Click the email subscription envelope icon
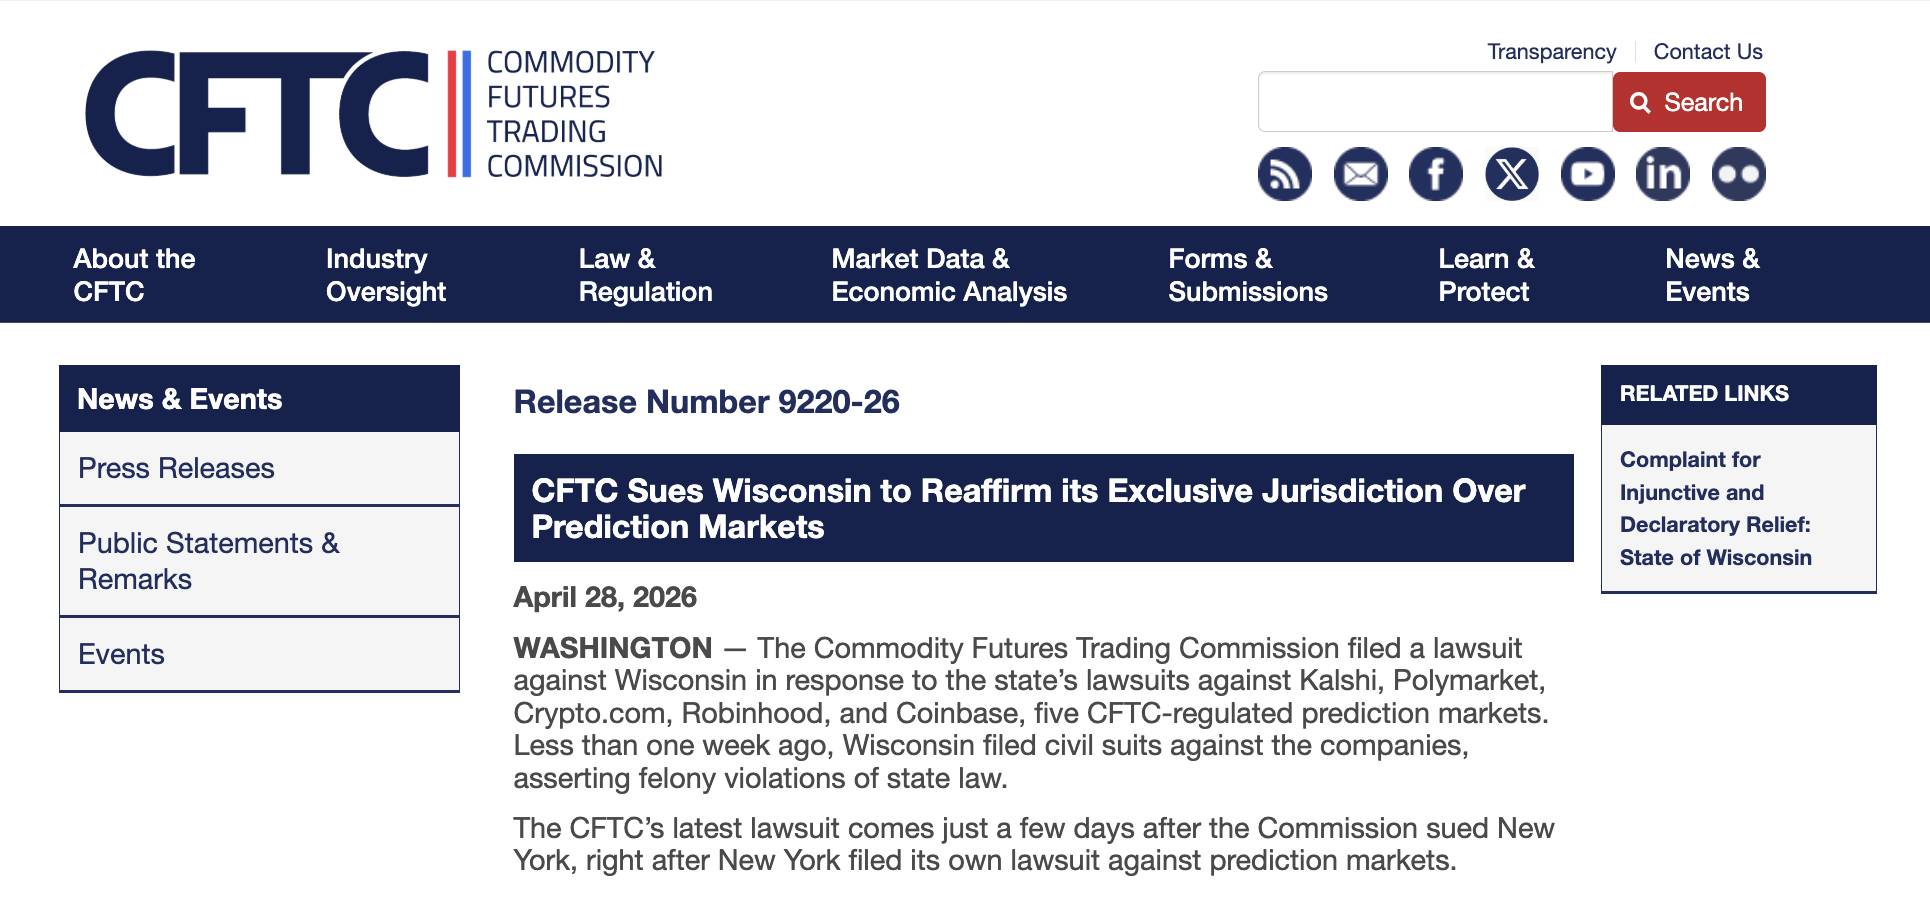Screen dimensions: 1930x898 pyautogui.click(x=1360, y=175)
